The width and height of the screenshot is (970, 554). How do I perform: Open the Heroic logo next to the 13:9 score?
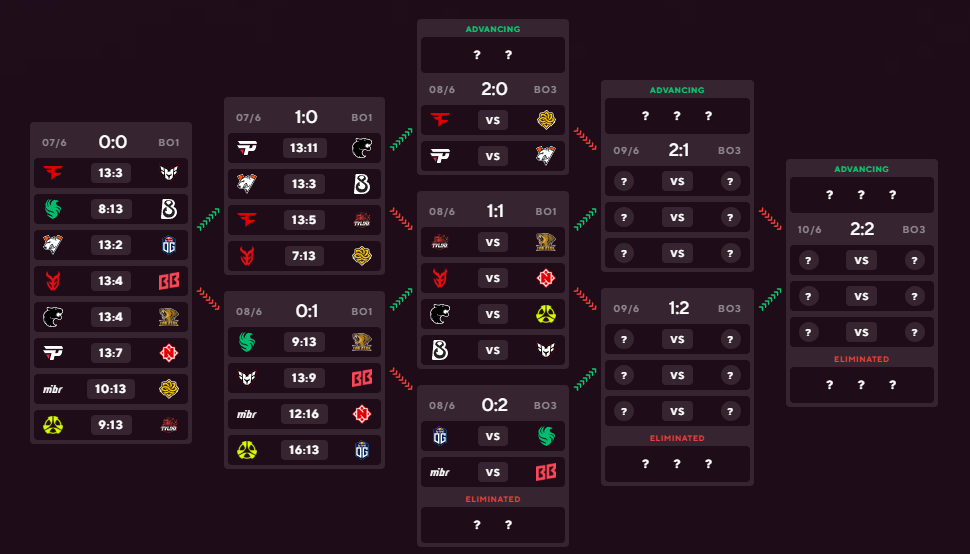[247, 378]
